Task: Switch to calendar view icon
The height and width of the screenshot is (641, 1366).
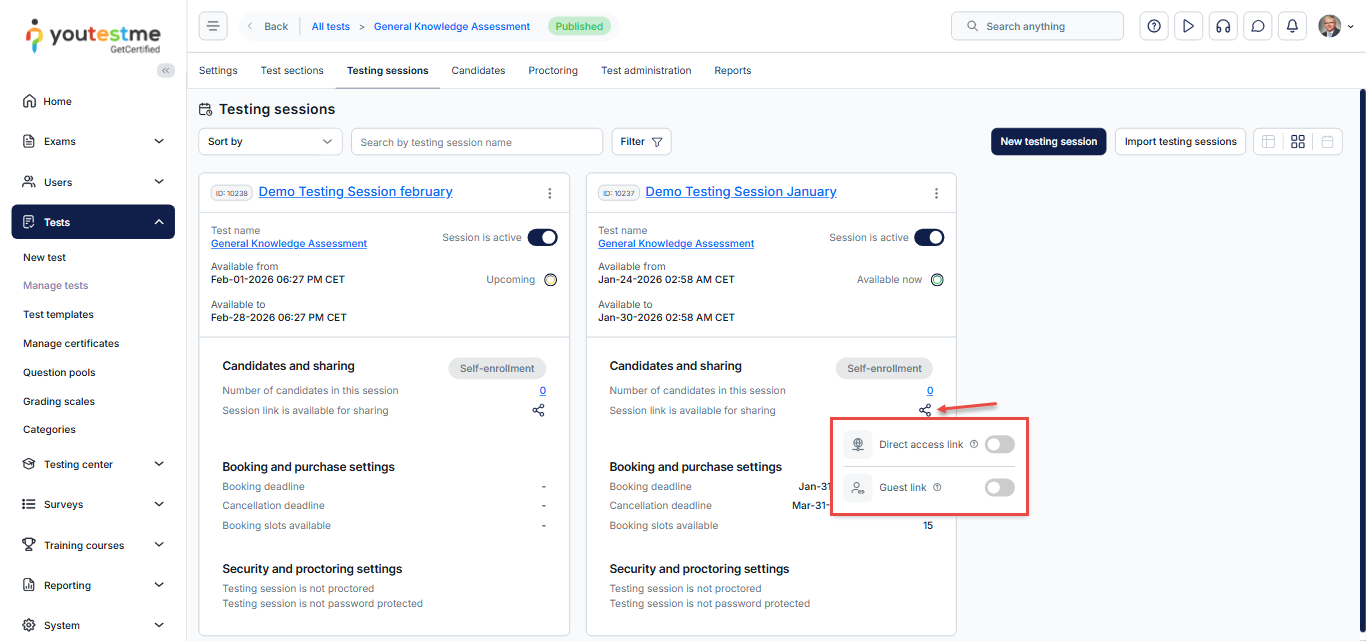Action: (1327, 142)
